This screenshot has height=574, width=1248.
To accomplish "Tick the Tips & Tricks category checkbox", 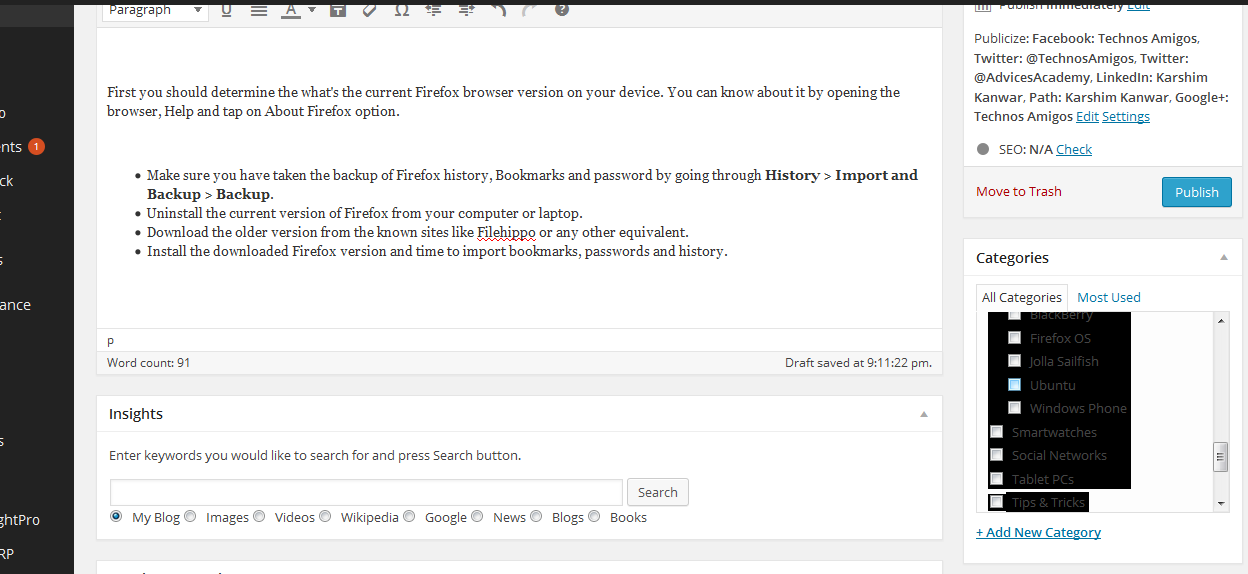I will (996, 502).
